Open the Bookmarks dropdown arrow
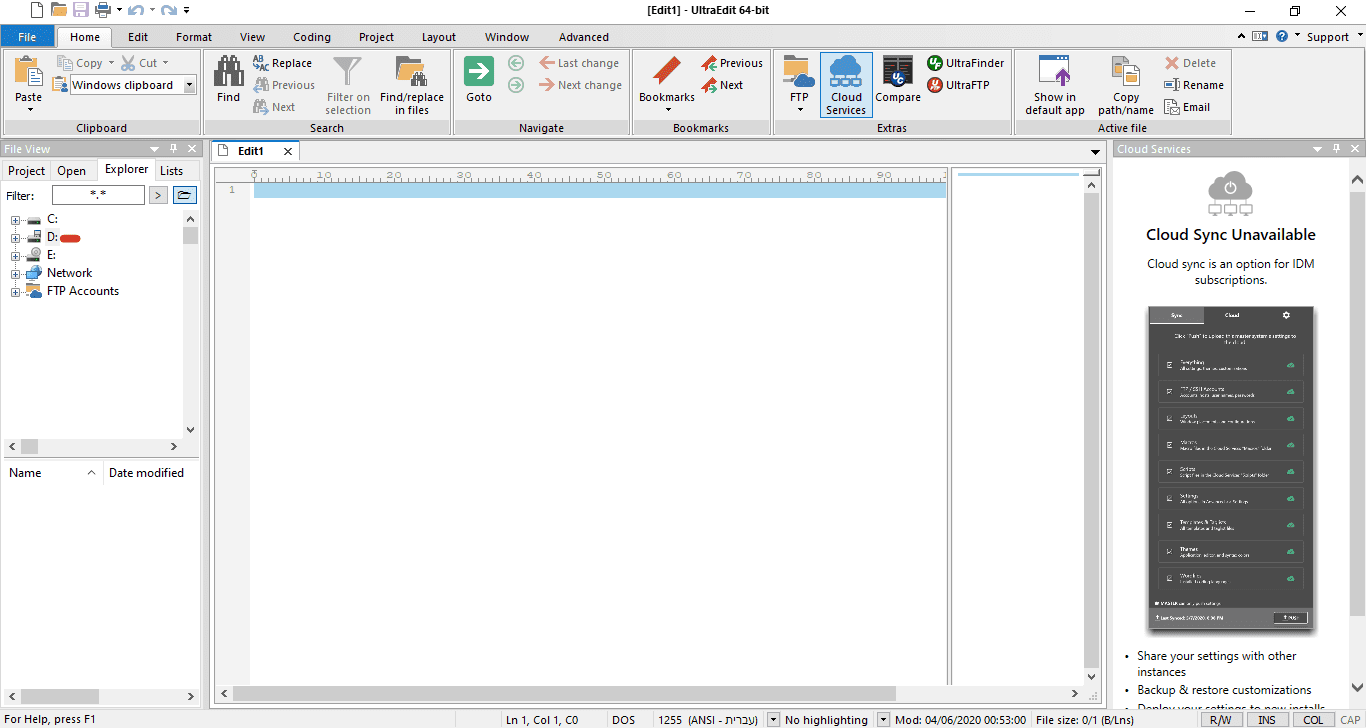 pos(667,109)
